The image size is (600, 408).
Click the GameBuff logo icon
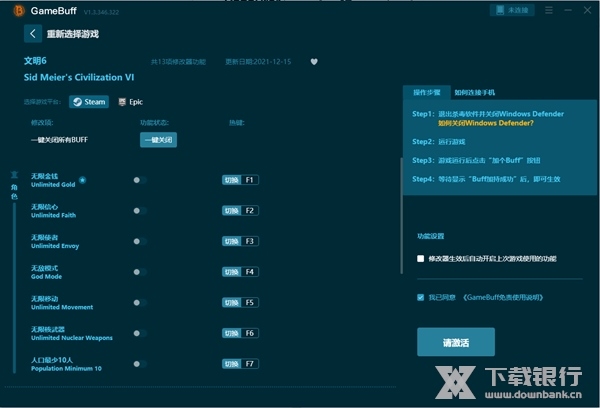click(18, 10)
